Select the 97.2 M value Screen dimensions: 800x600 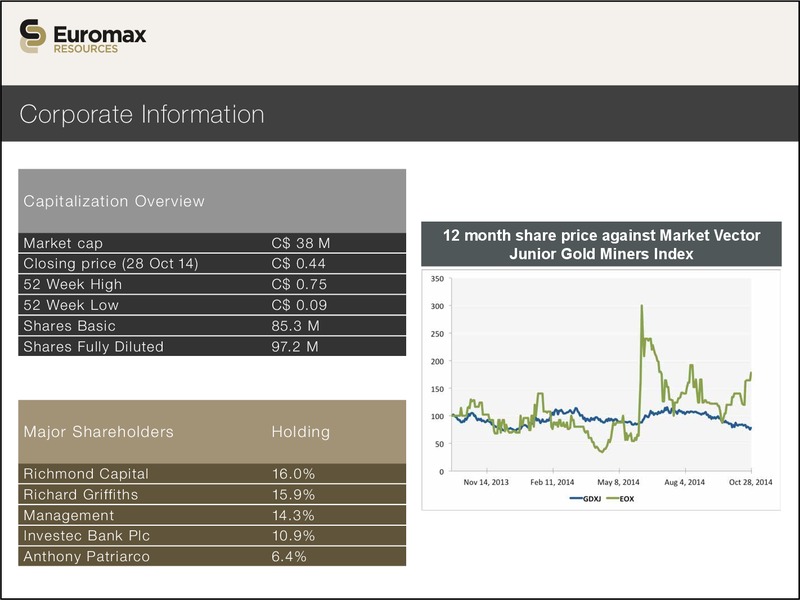(295, 347)
